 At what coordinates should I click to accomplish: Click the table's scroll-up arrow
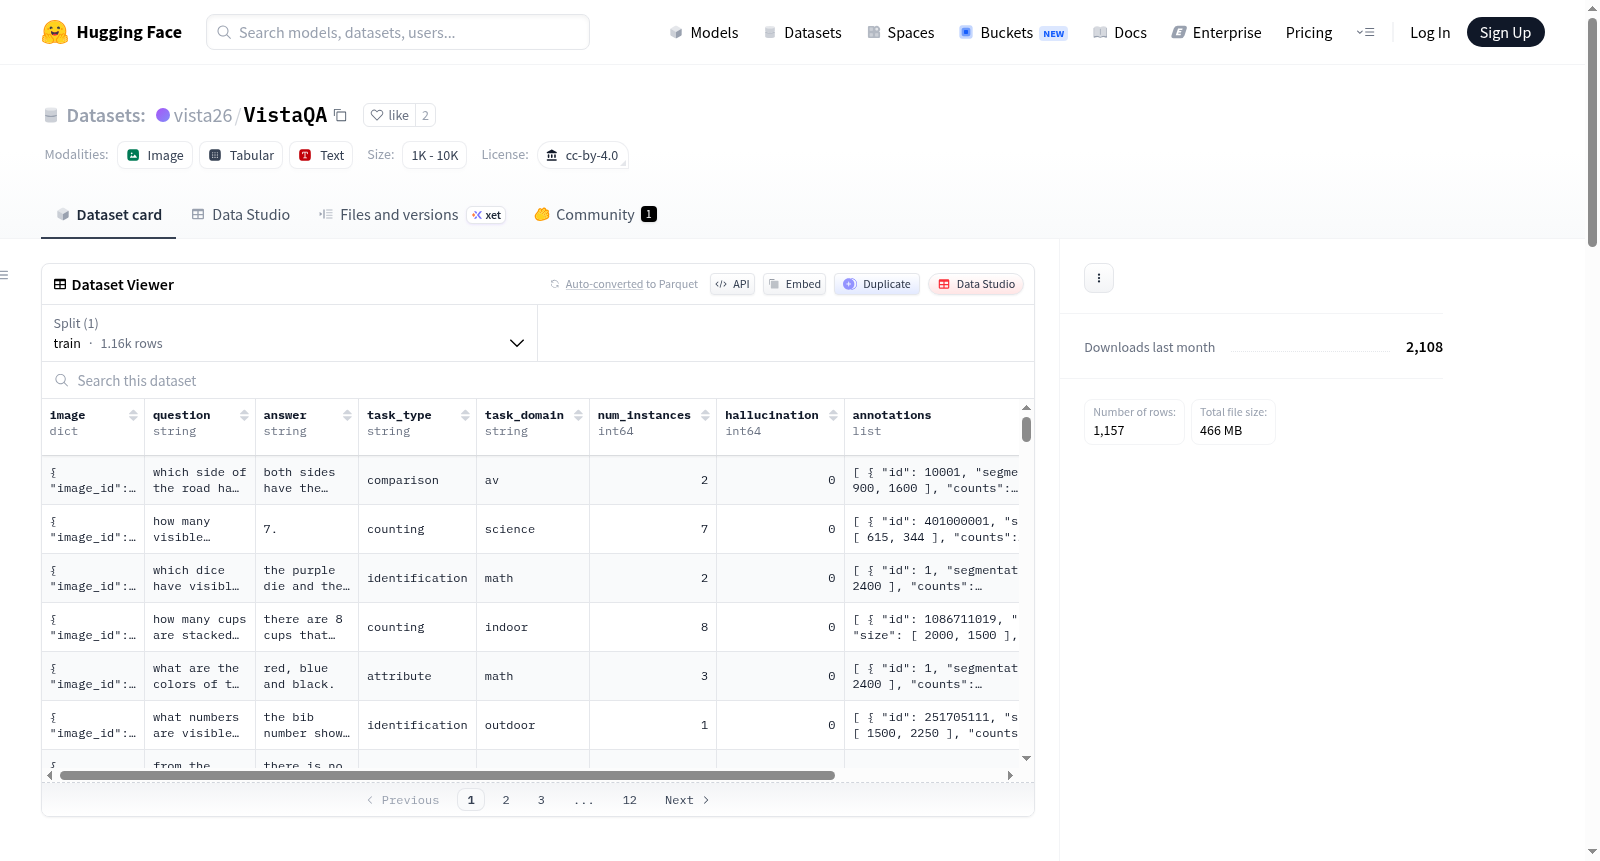1026,408
